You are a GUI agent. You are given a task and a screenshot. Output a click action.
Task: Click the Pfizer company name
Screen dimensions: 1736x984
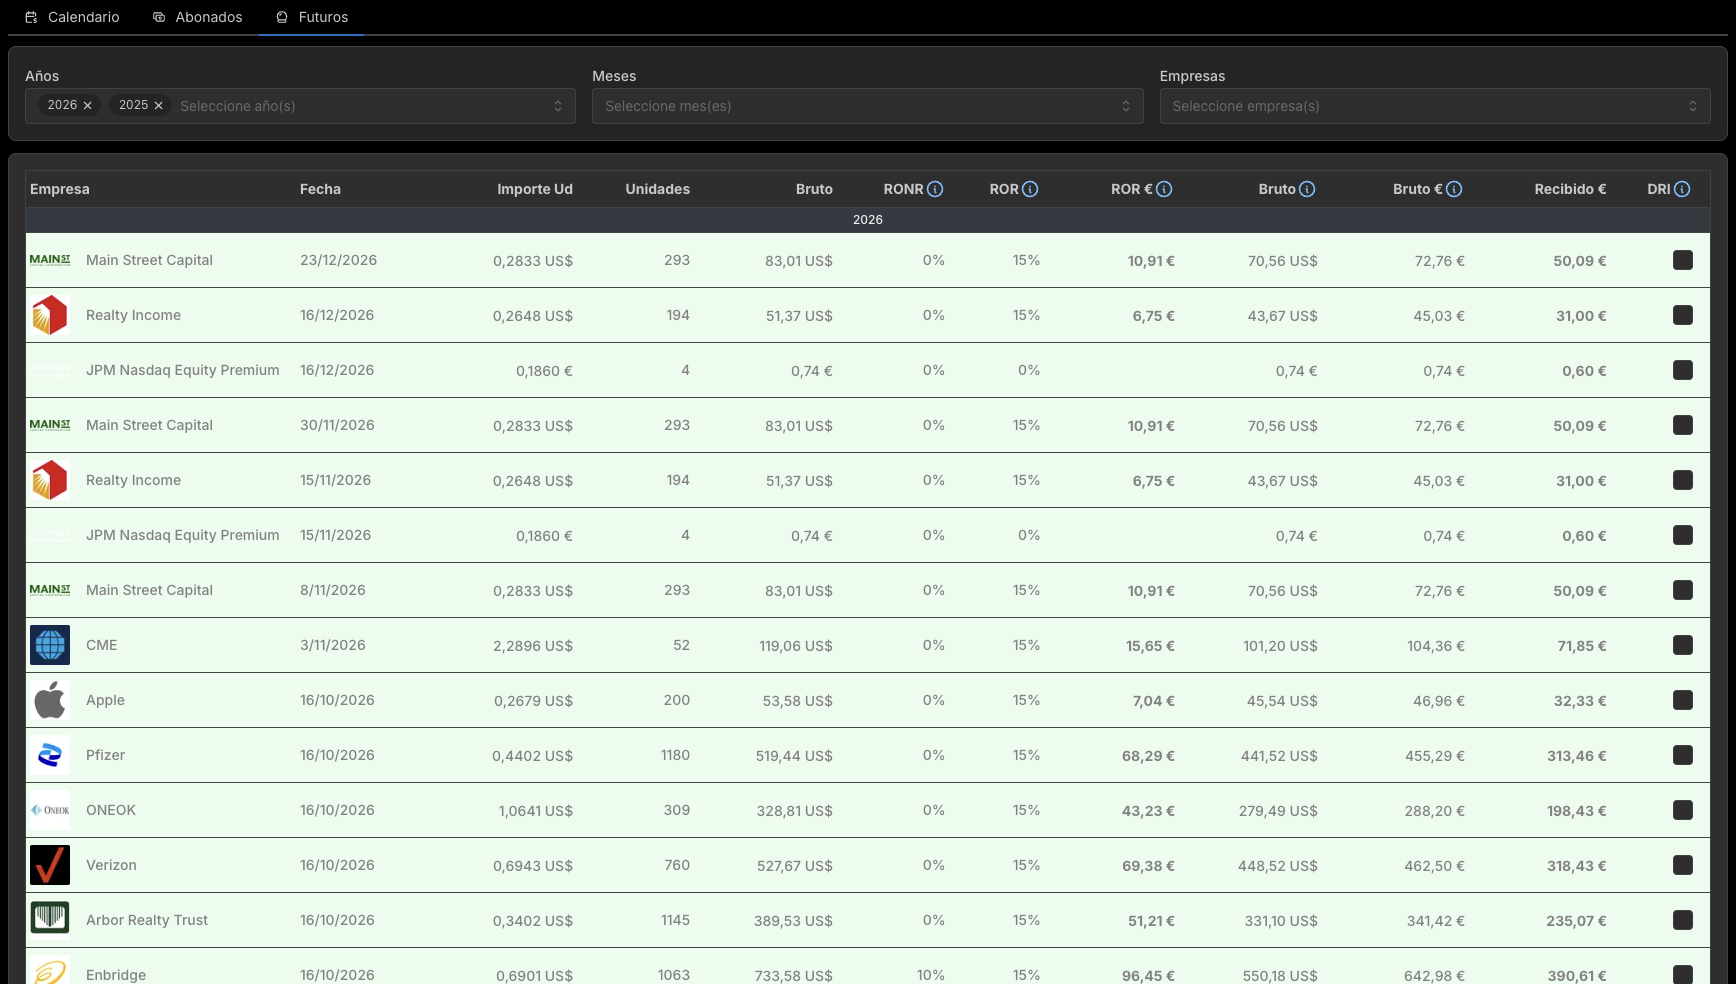click(105, 755)
